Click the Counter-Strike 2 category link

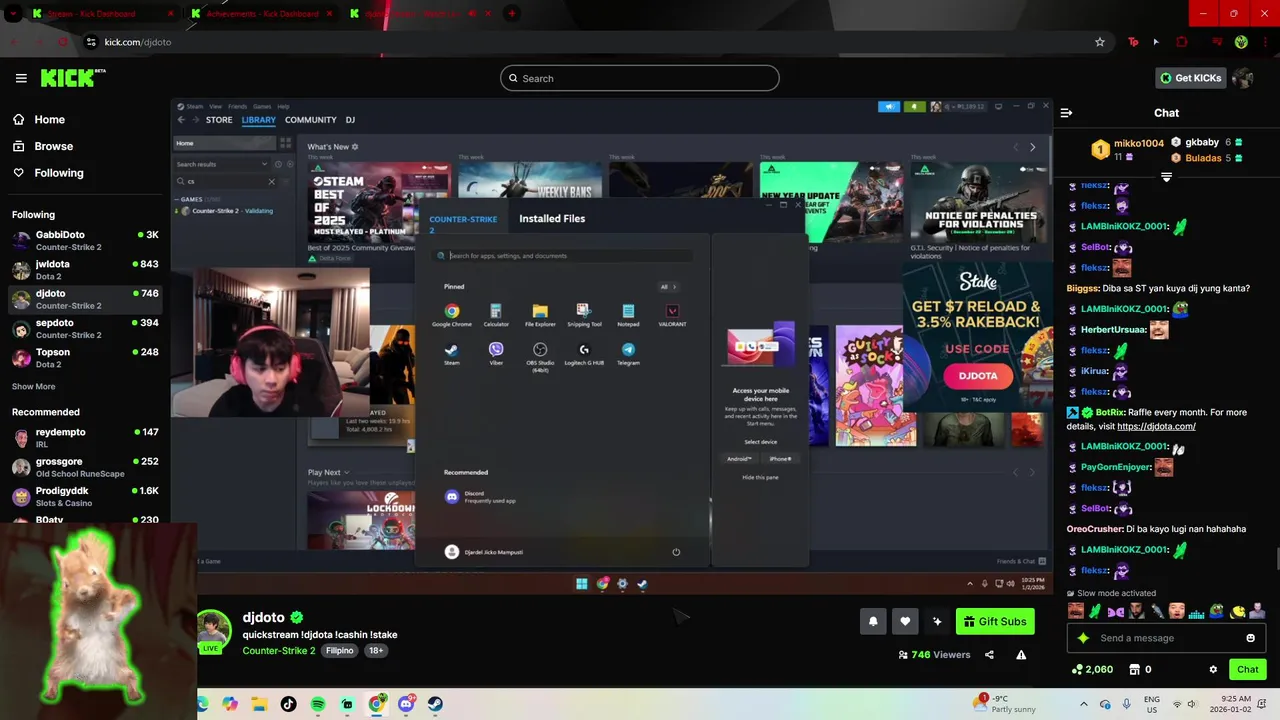tap(279, 650)
